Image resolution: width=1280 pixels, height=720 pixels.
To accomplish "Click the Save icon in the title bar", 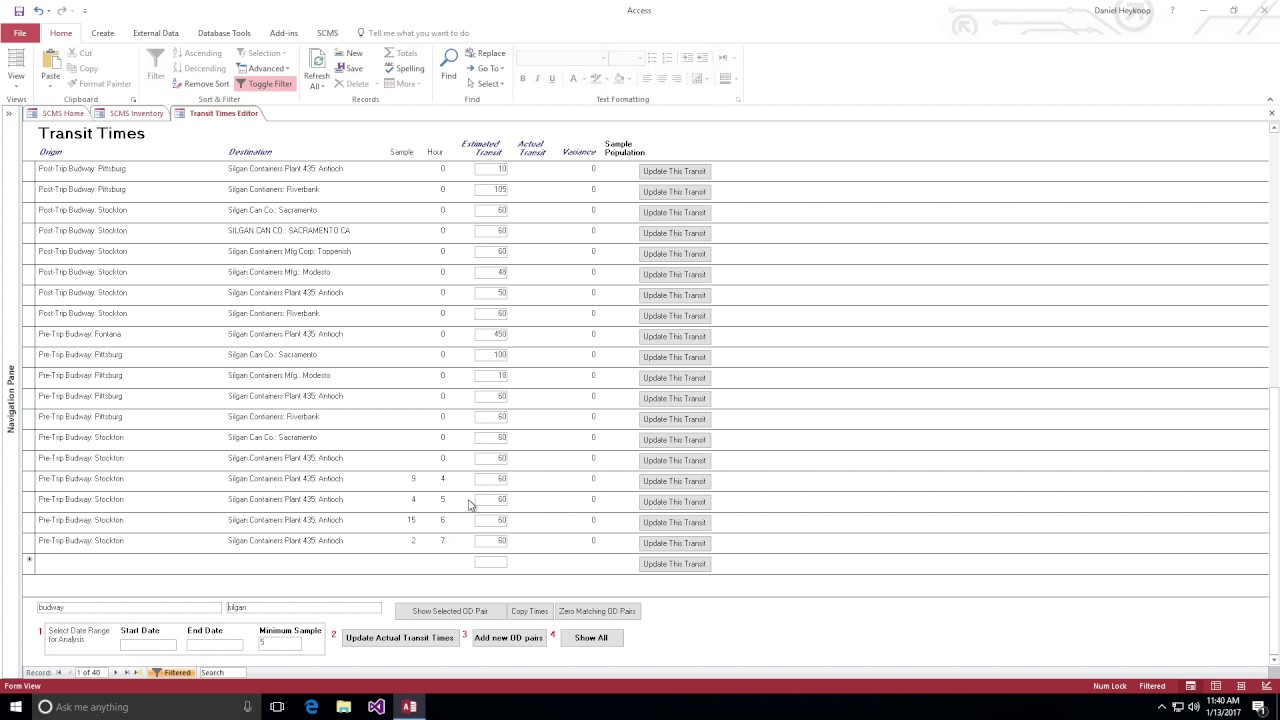I will click(x=19, y=11).
